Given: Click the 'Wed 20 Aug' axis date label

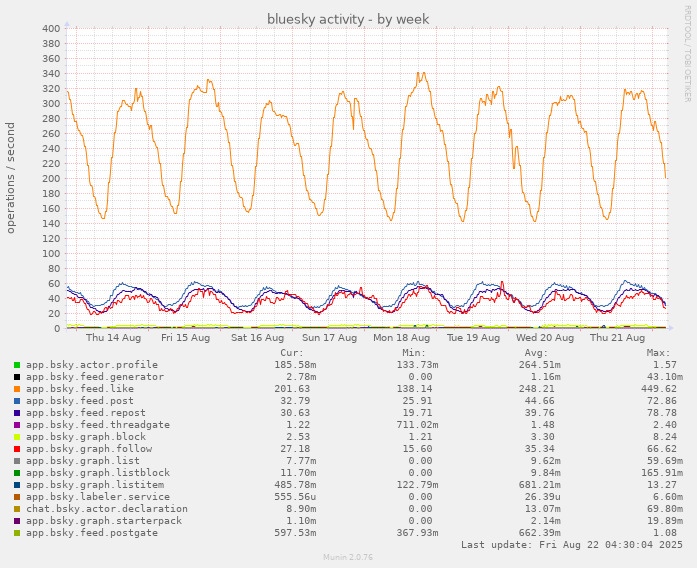Looking at the screenshot, I should coord(545,338).
